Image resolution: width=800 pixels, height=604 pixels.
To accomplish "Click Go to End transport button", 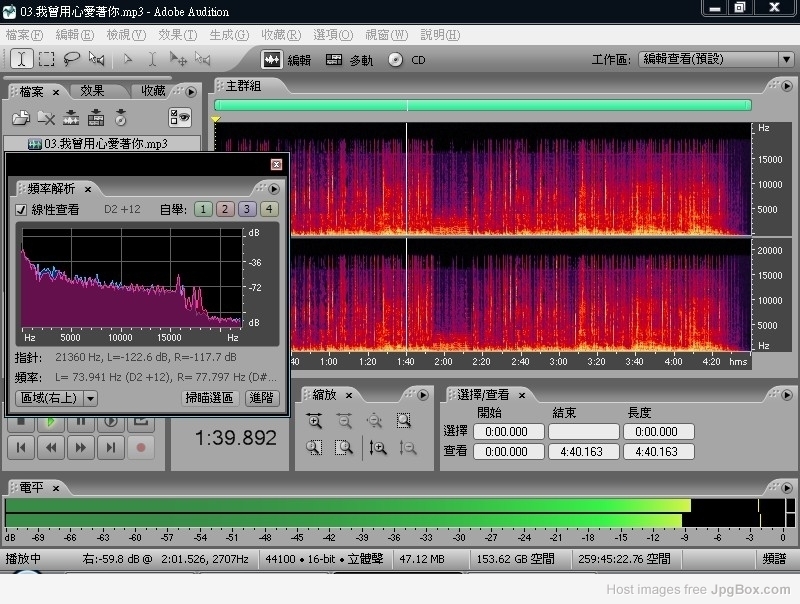I will (112, 447).
